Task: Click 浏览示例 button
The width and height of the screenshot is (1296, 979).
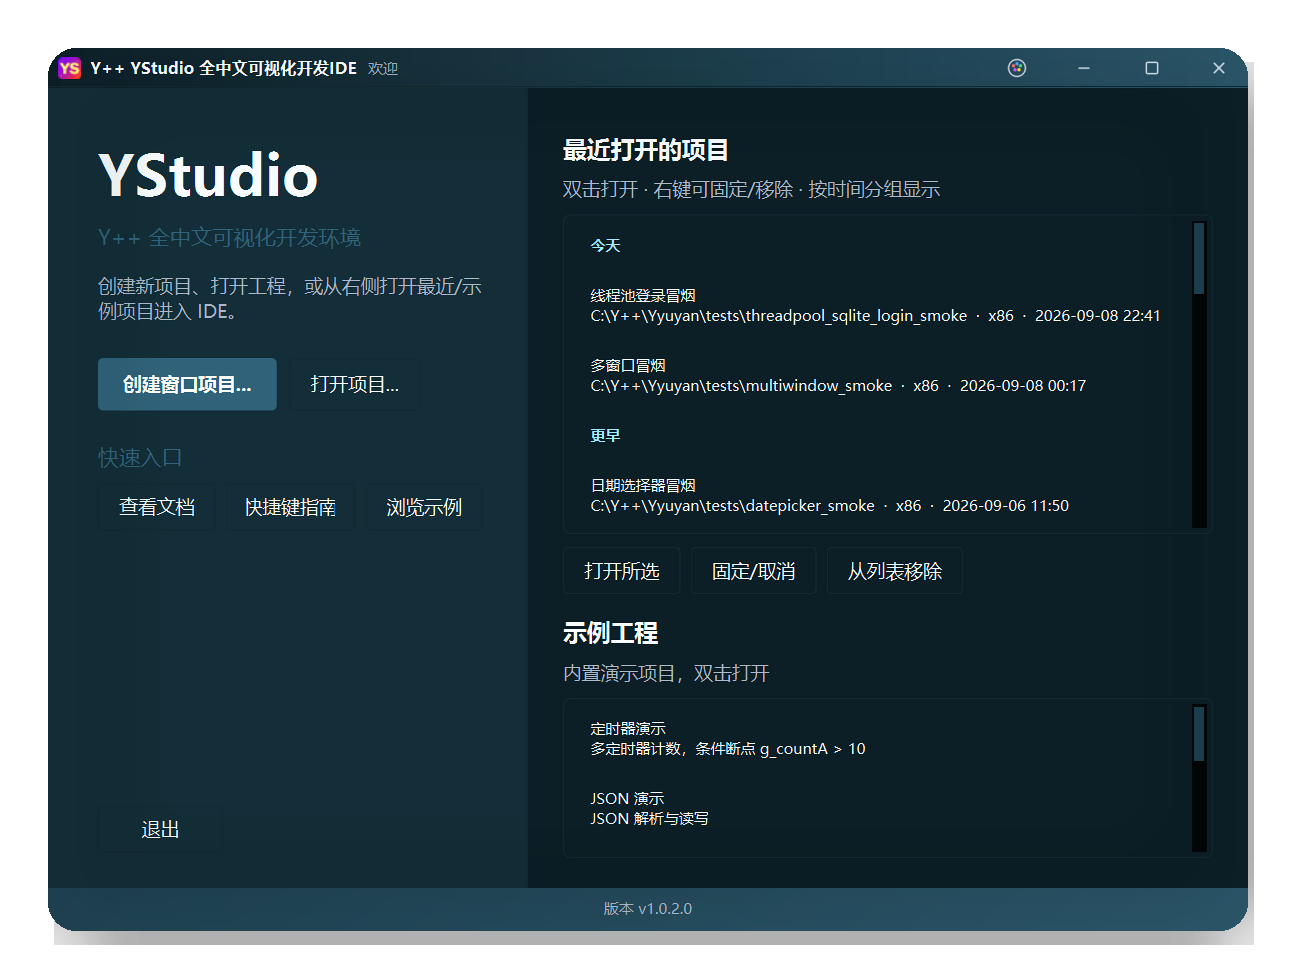Action: 424,507
